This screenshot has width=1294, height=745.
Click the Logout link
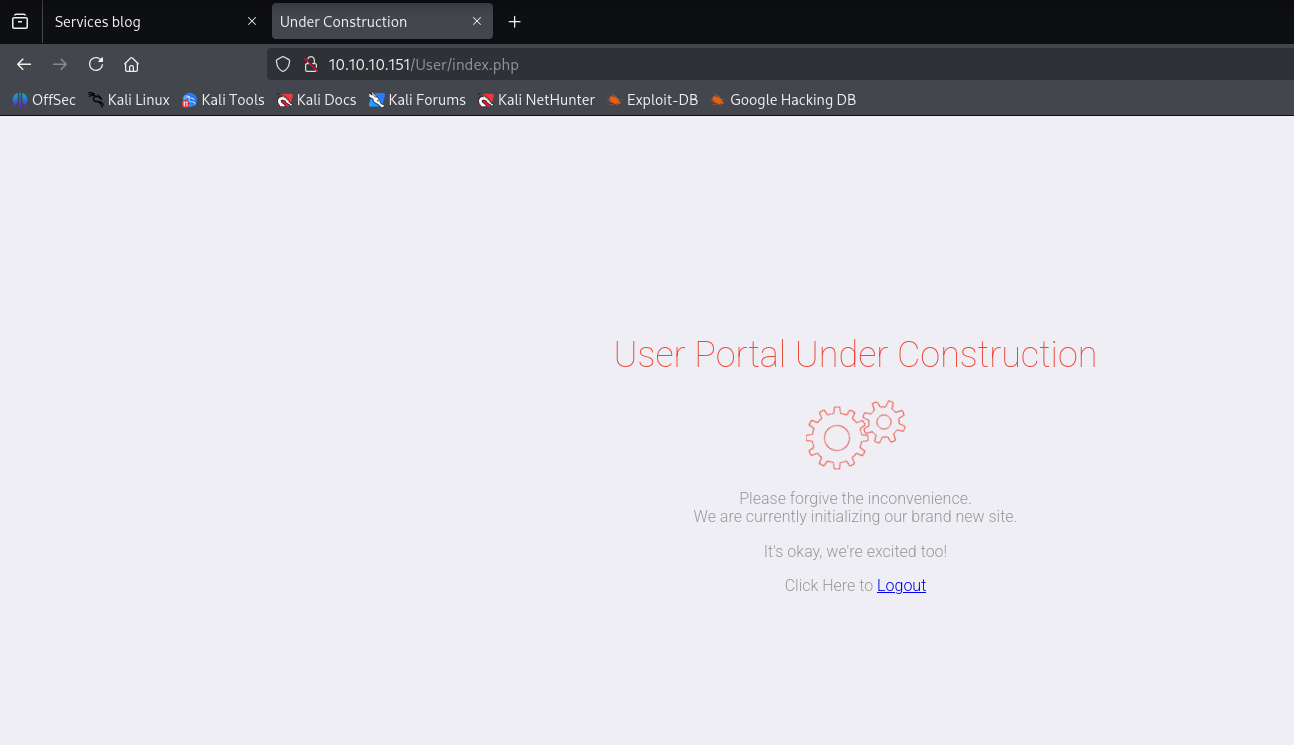[x=901, y=585]
